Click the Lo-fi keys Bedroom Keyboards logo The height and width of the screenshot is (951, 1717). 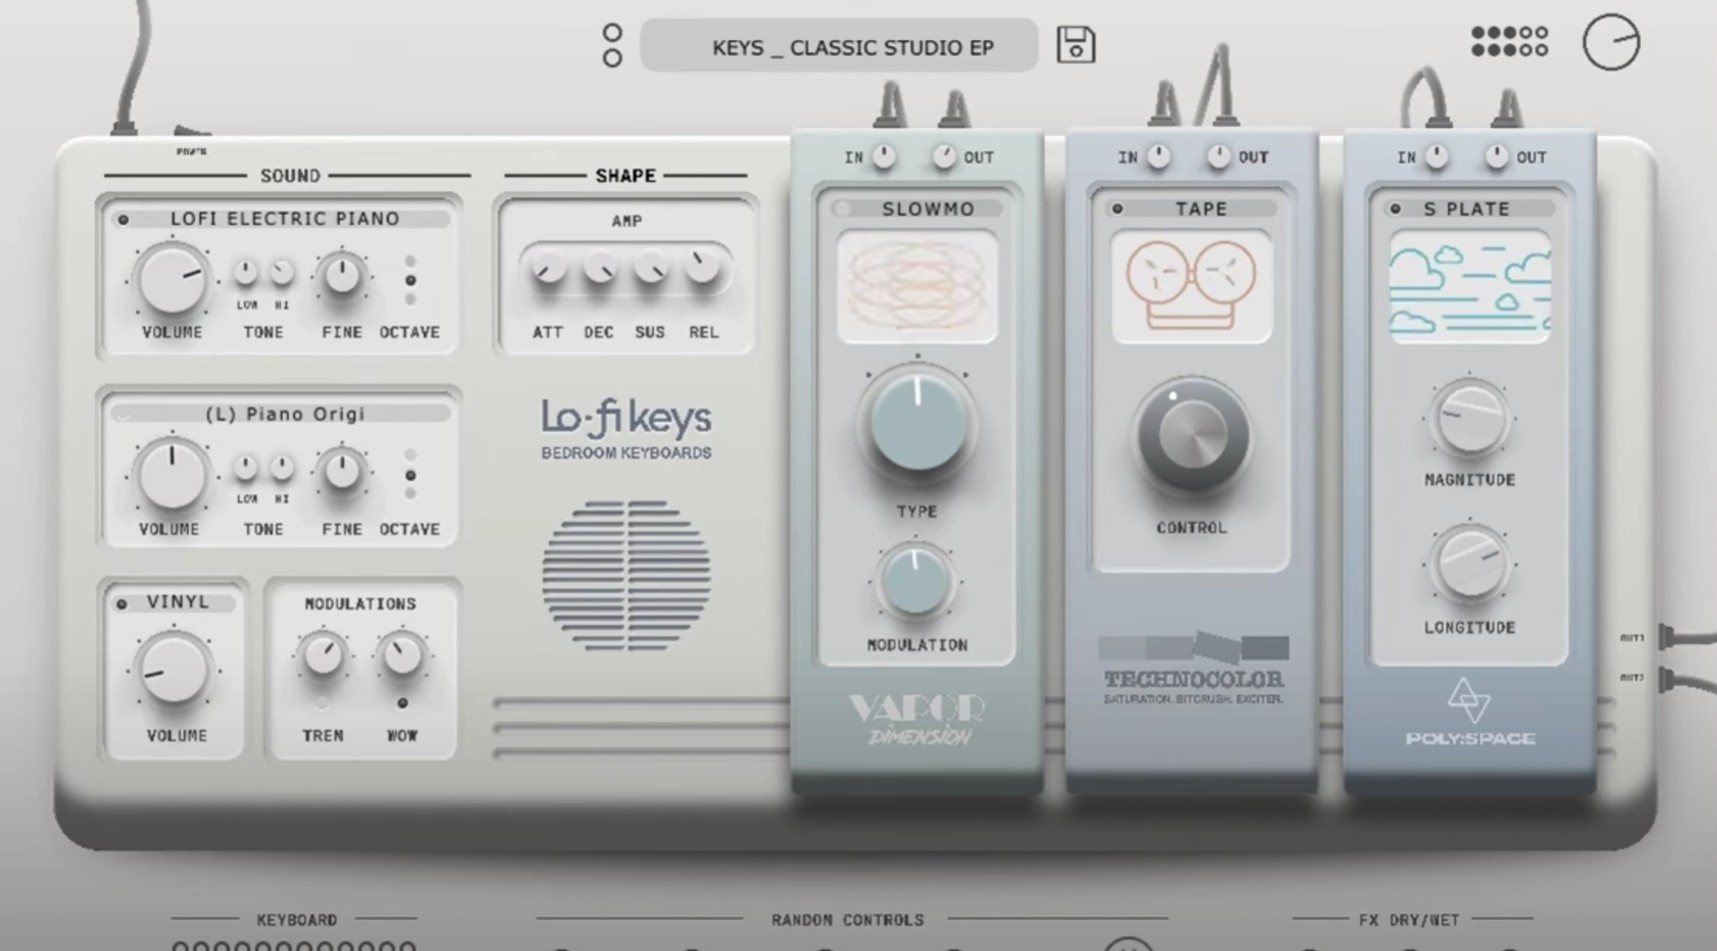[x=626, y=429]
